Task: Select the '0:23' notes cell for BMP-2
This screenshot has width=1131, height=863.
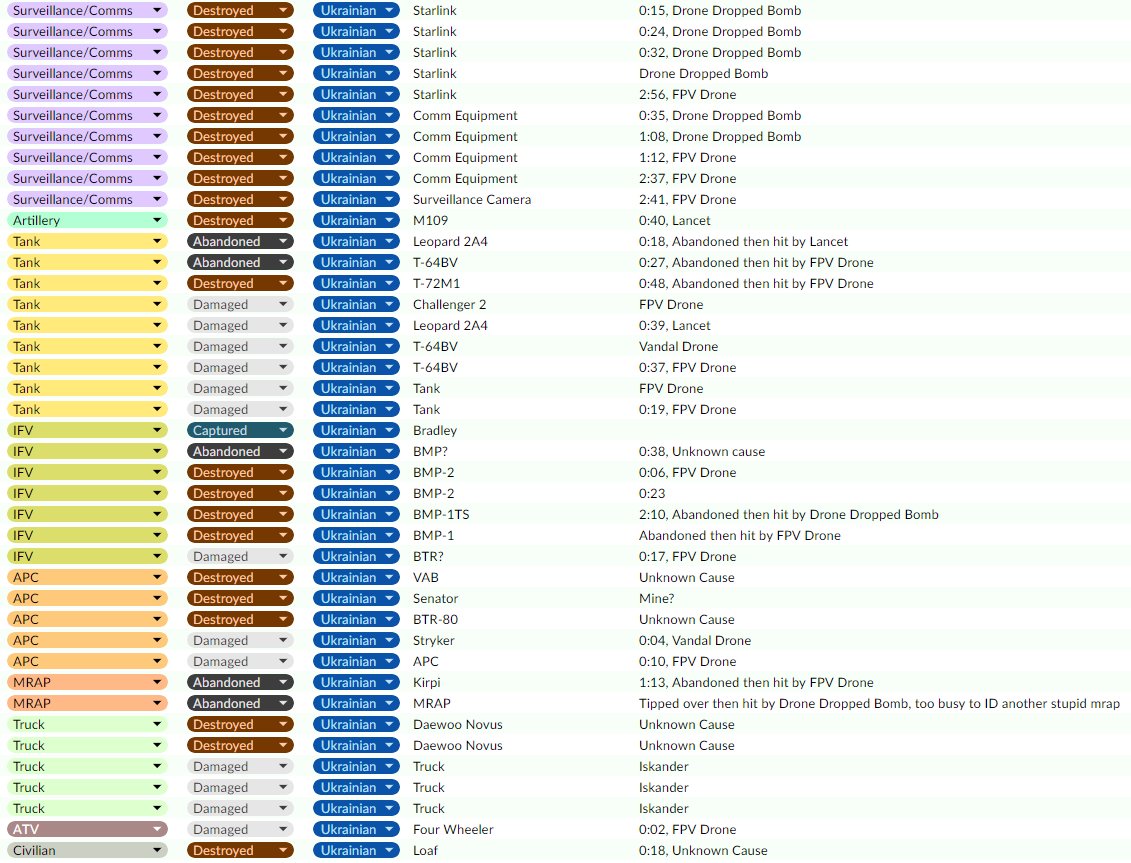Action: coord(652,494)
